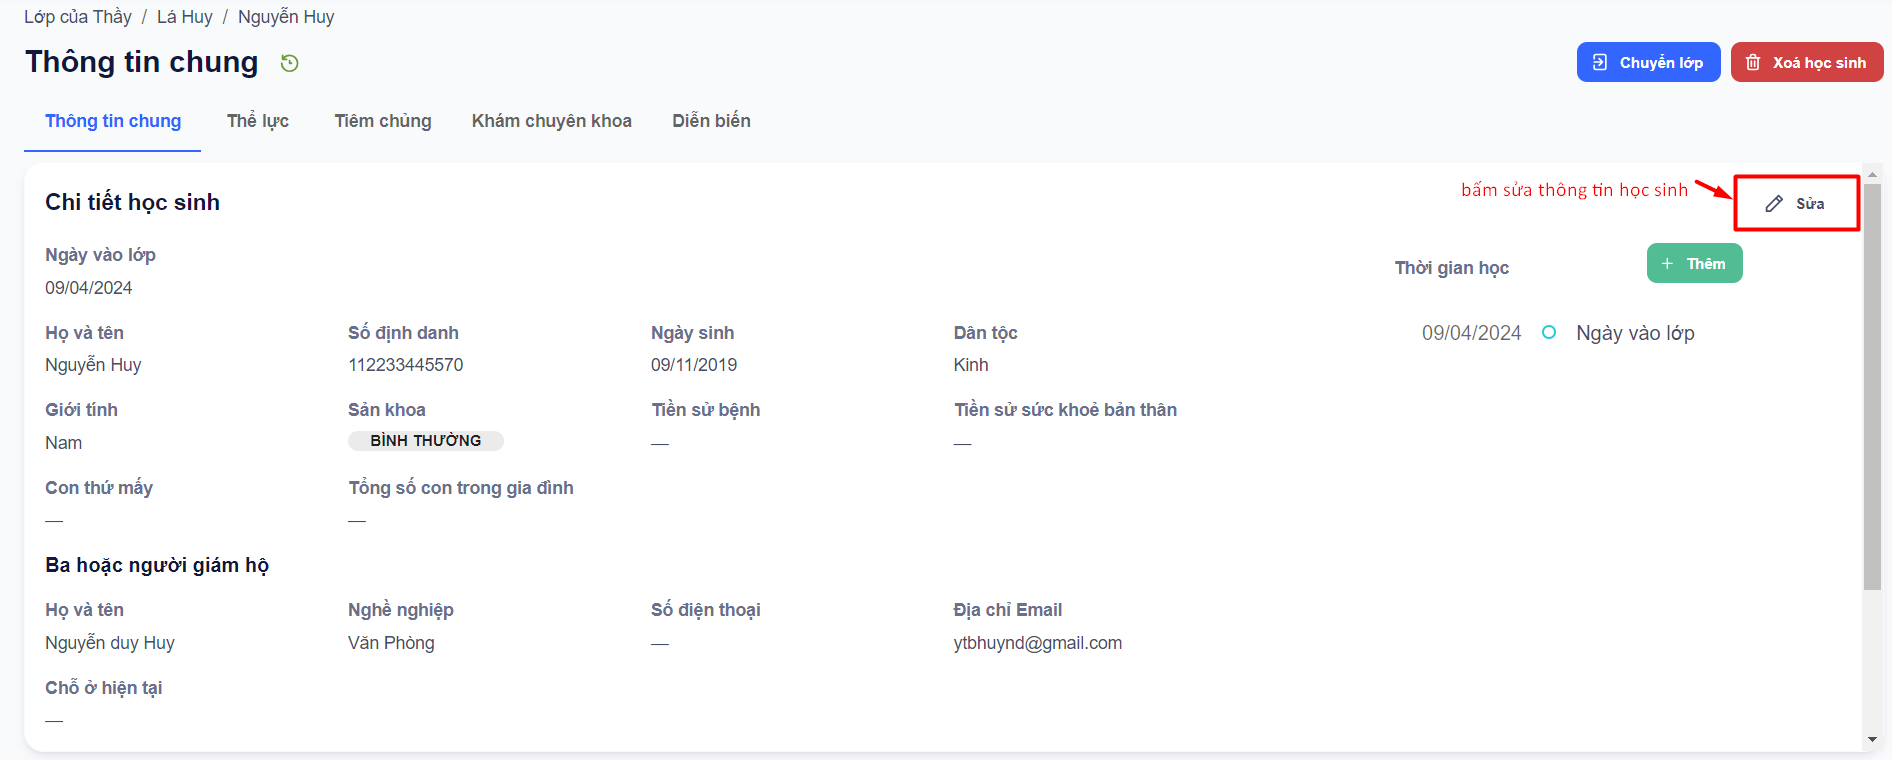Screen dimensions: 1892x760
Task: Click scrollbar down arrow
Action: pos(1872,740)
